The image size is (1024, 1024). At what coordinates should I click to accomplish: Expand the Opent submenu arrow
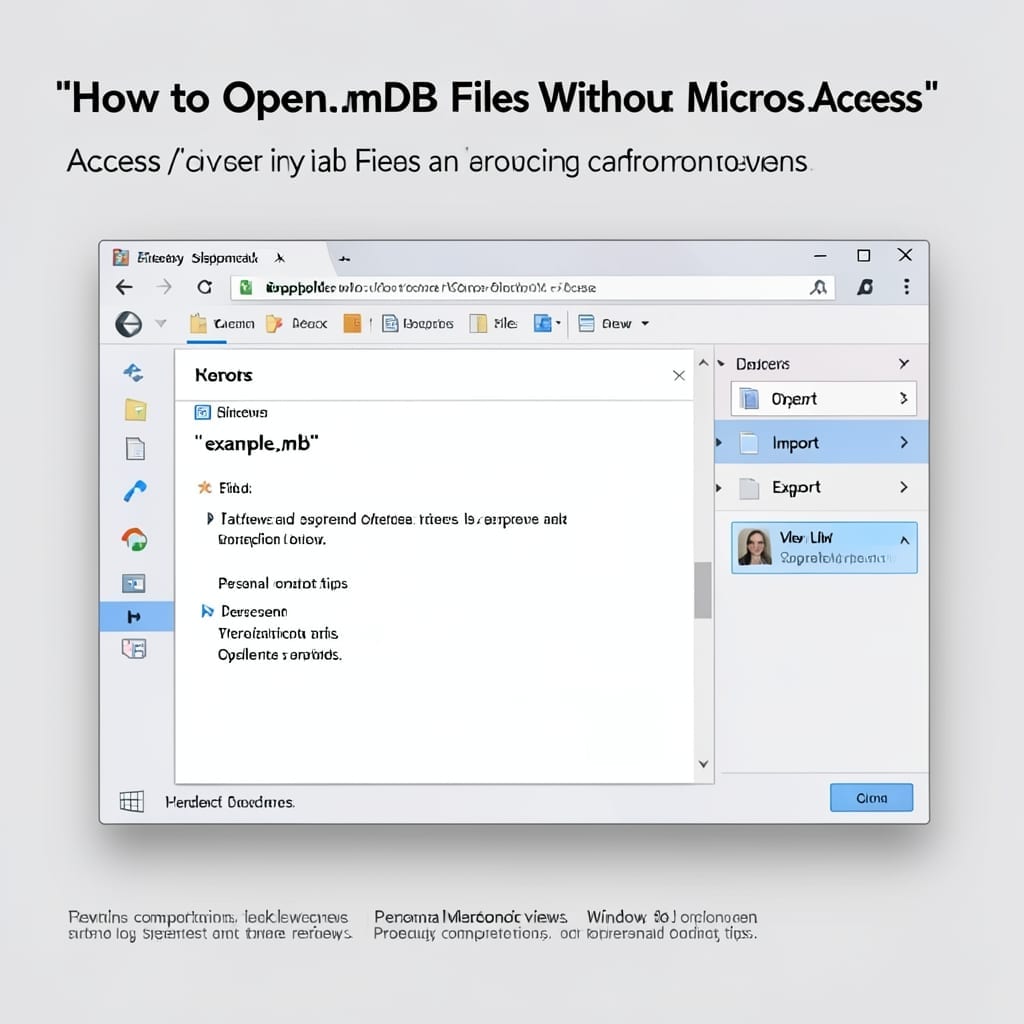coord(904,398)
